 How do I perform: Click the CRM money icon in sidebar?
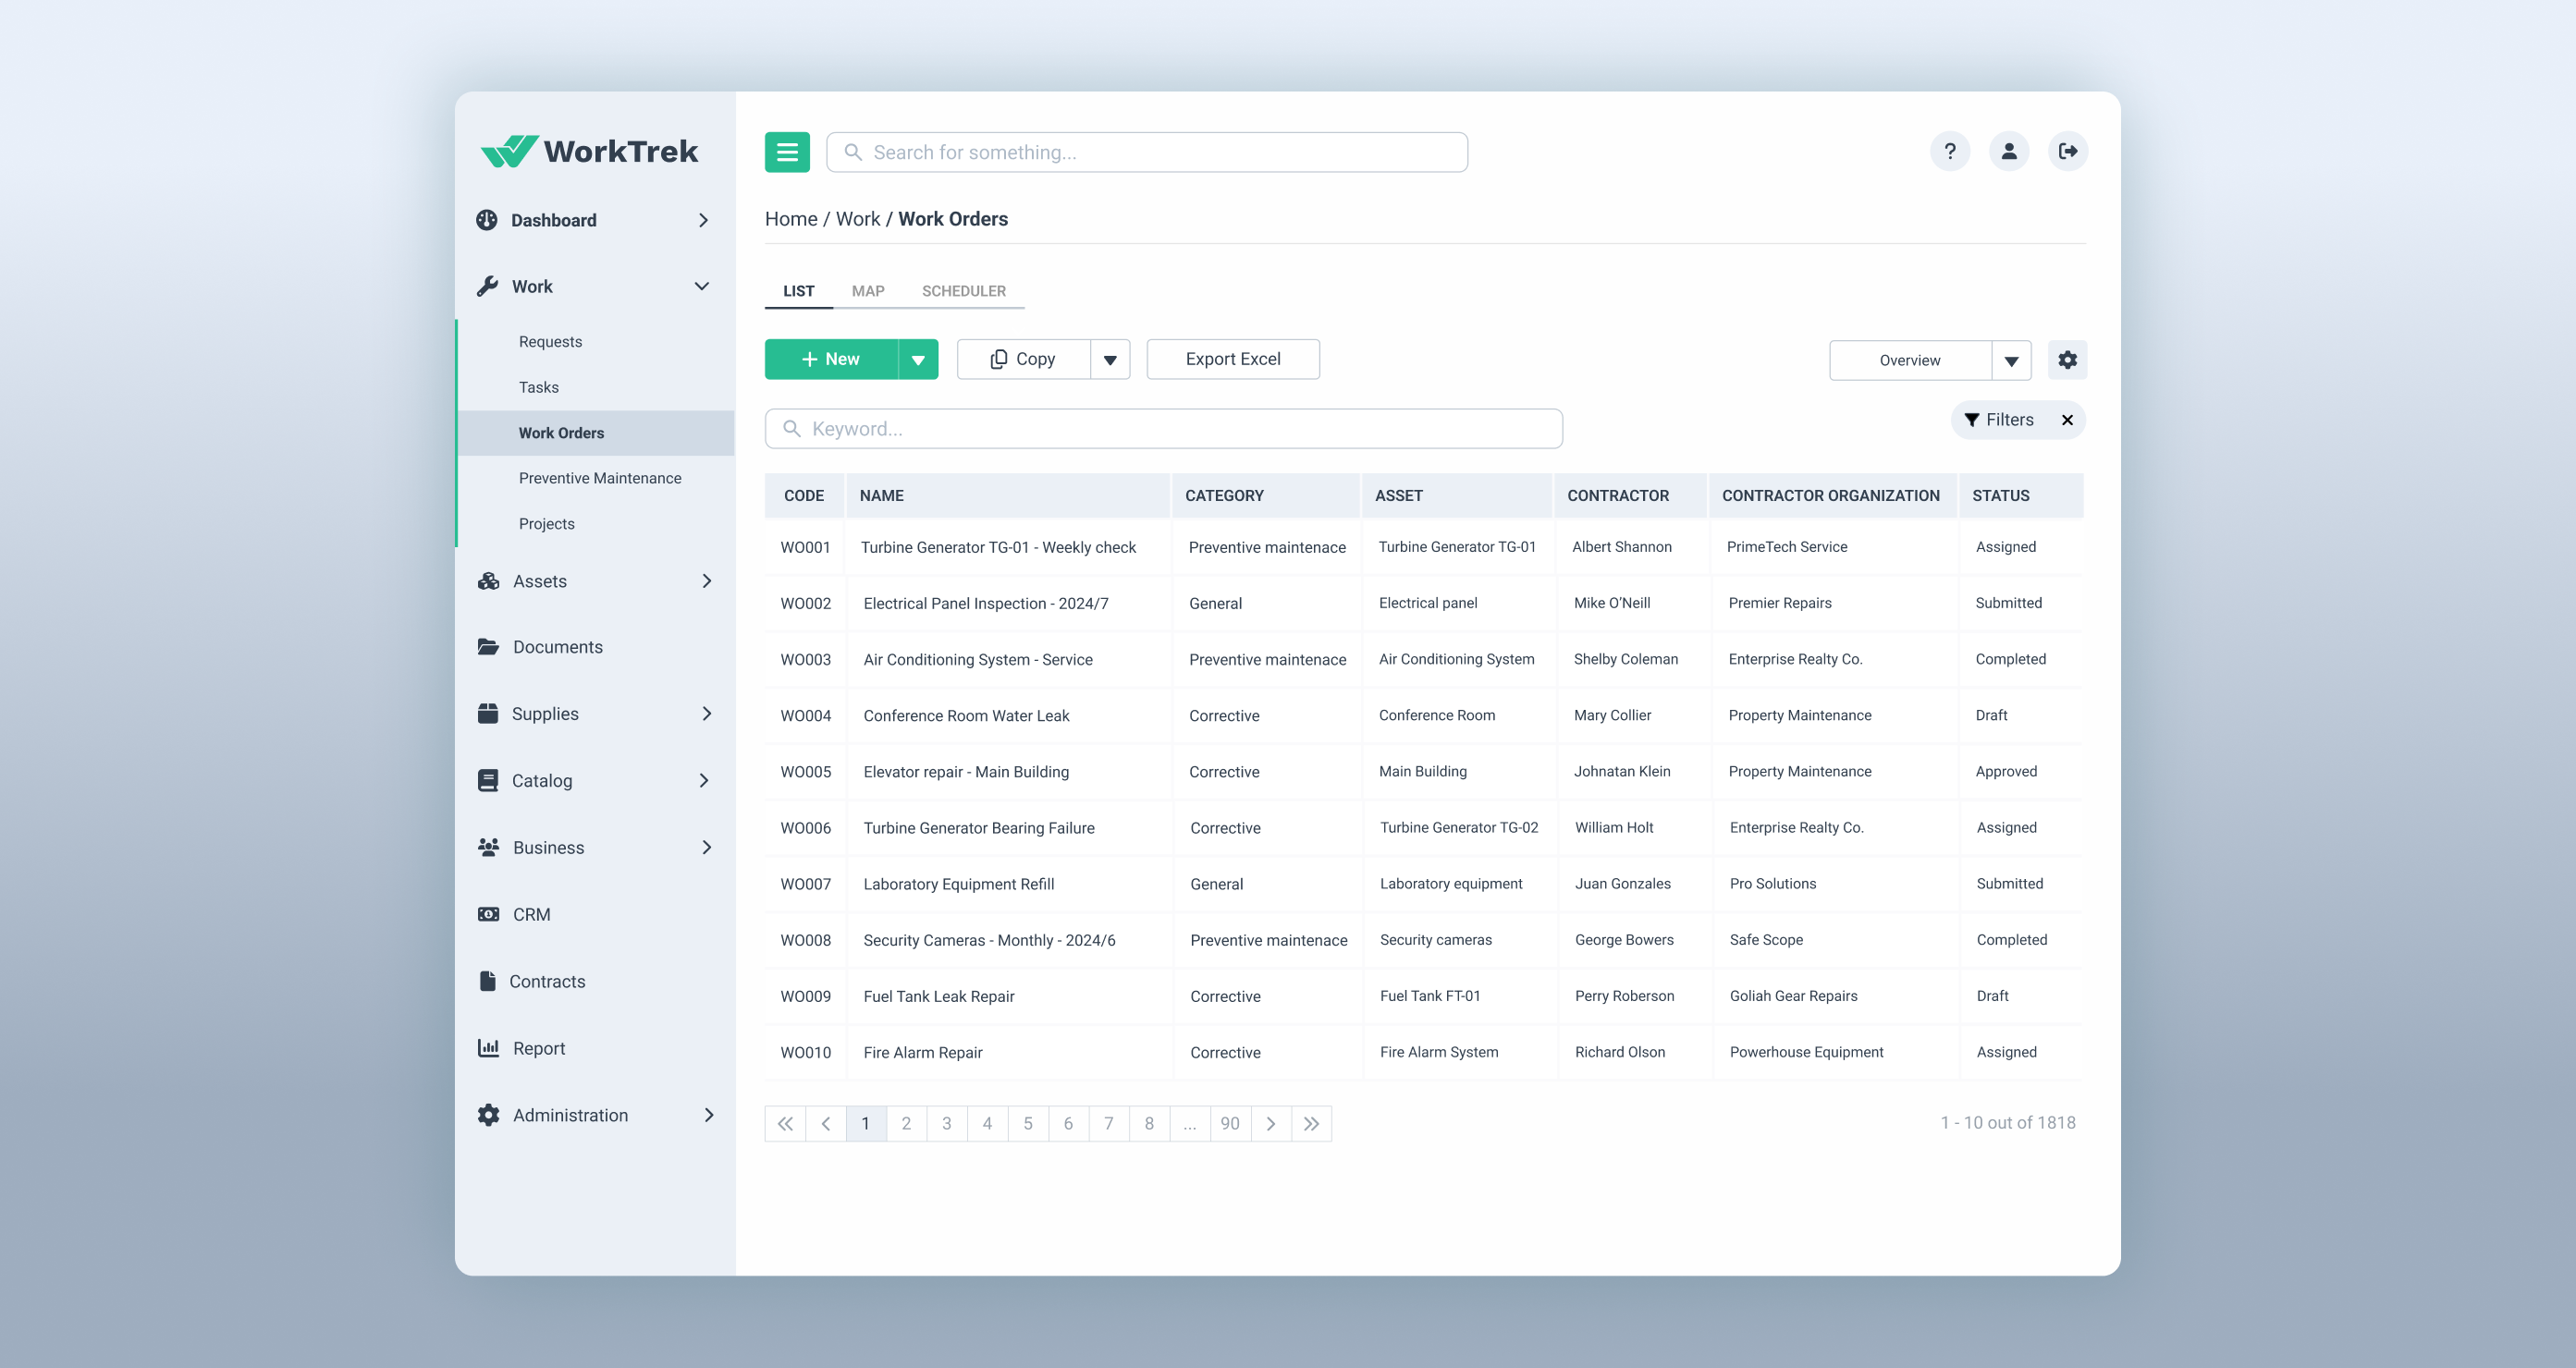point(488,914)
